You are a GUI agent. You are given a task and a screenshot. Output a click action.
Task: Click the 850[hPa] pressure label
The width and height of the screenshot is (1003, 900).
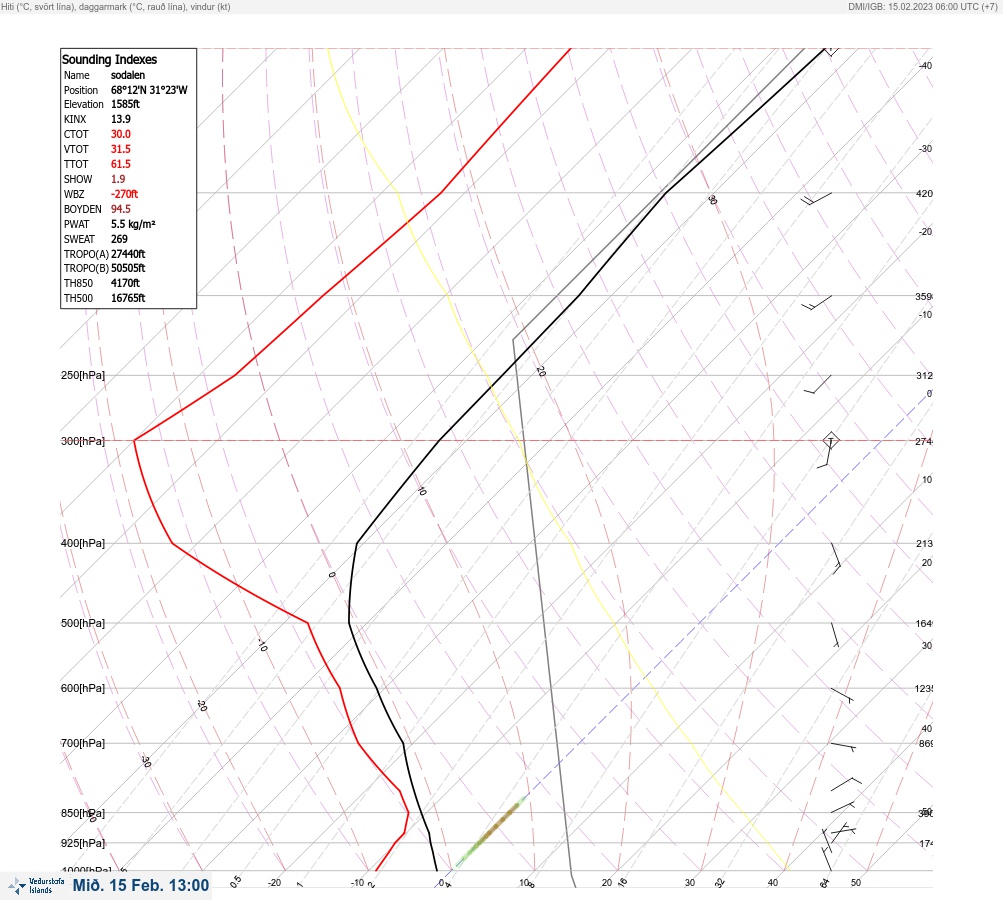click(x=83, y=813)
